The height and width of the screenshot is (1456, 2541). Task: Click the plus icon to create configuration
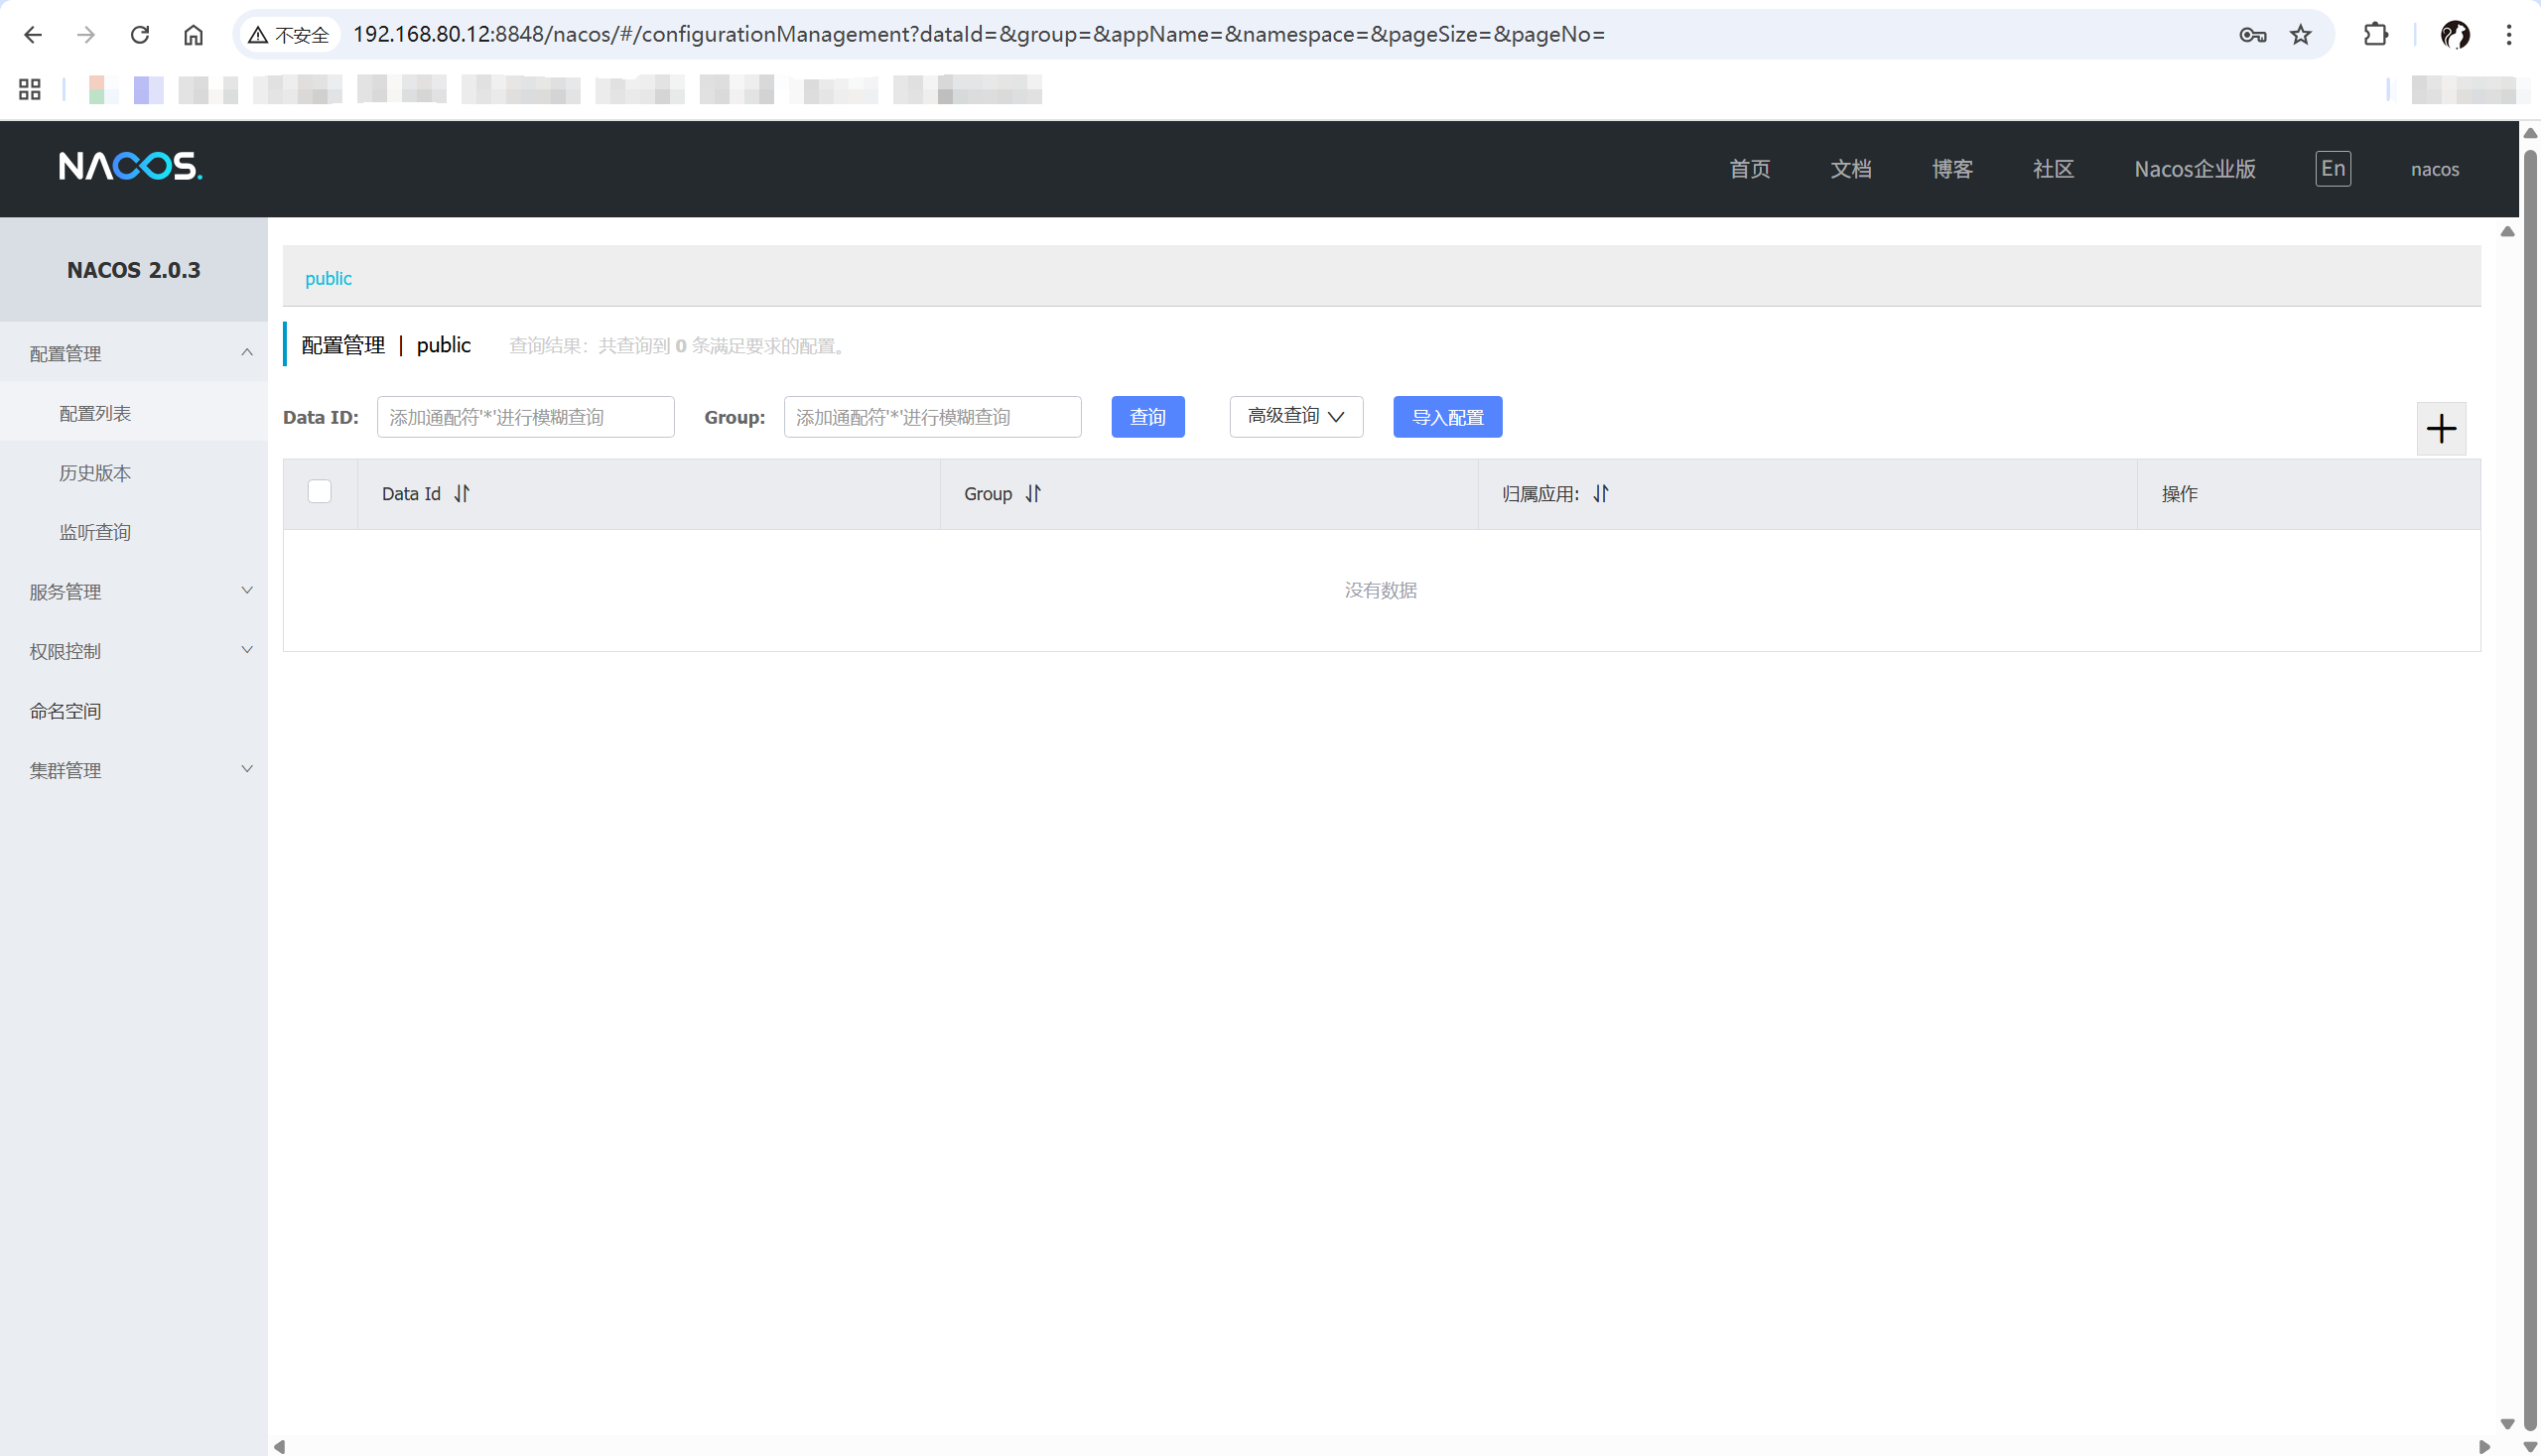2440,429
